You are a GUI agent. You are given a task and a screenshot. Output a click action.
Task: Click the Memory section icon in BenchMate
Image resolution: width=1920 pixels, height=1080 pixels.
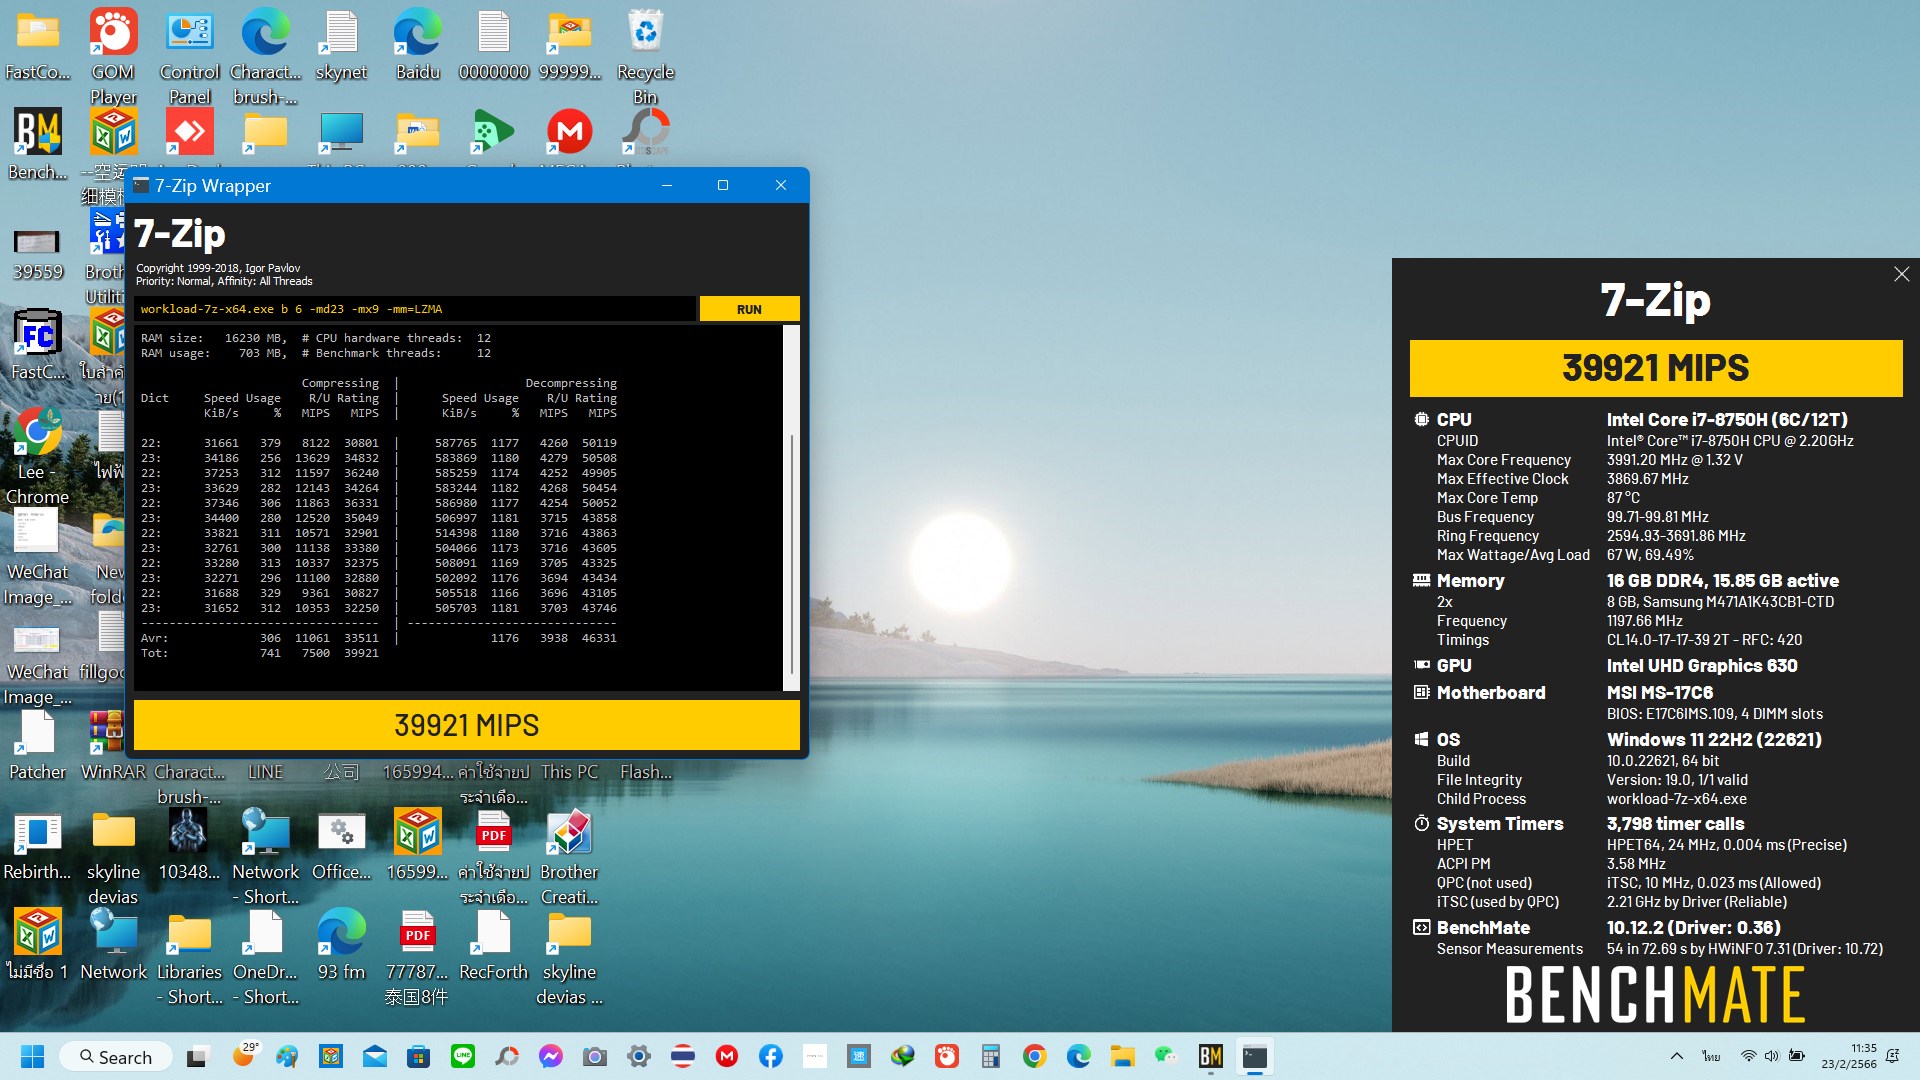[1421, 580]
